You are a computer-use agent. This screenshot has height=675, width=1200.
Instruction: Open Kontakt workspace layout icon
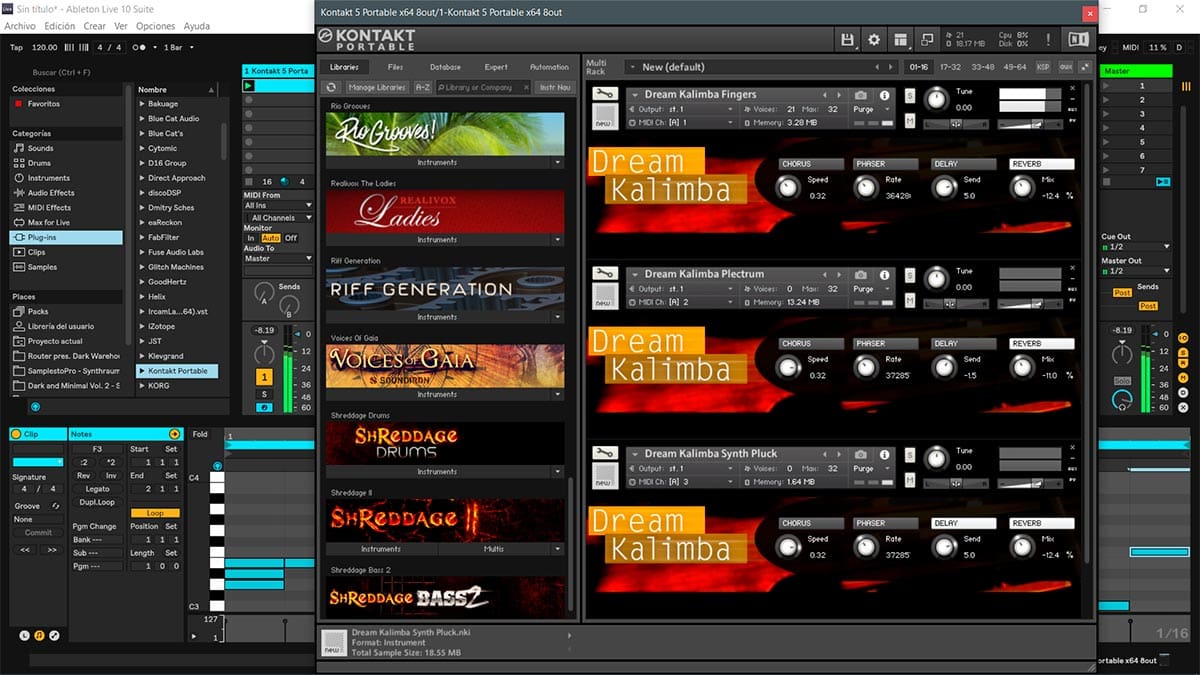coord(901,39)
